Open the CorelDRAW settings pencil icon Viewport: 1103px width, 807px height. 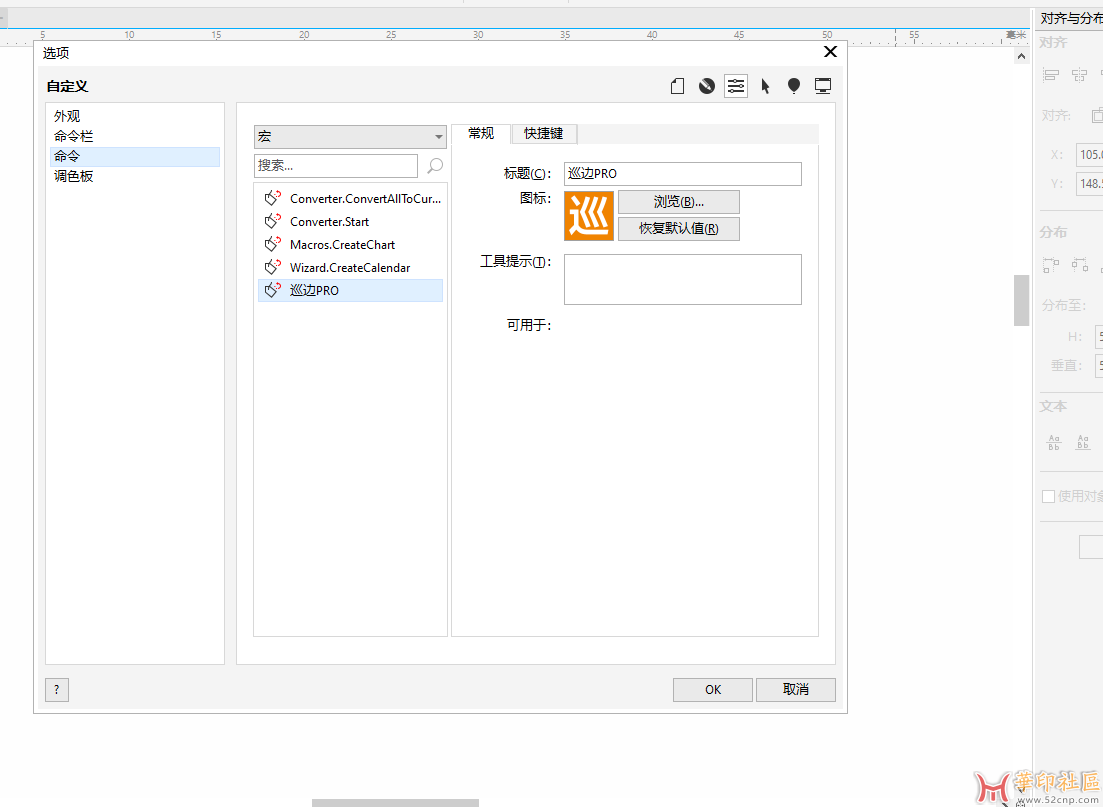point(707,86)
